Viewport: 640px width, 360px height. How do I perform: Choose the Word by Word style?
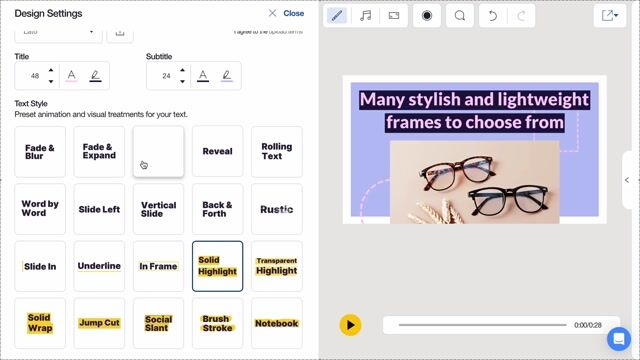pos(40,209)
